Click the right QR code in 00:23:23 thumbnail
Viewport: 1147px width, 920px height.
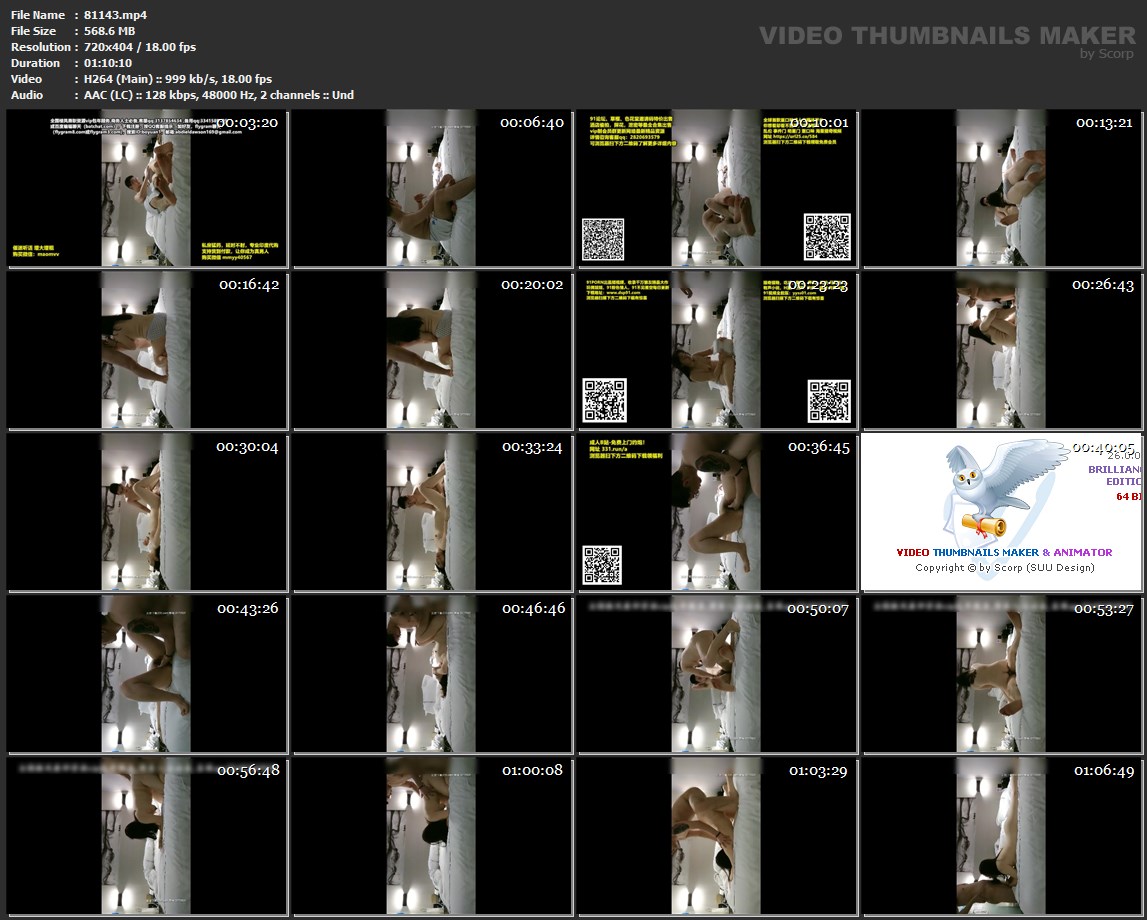coord(829,401)
